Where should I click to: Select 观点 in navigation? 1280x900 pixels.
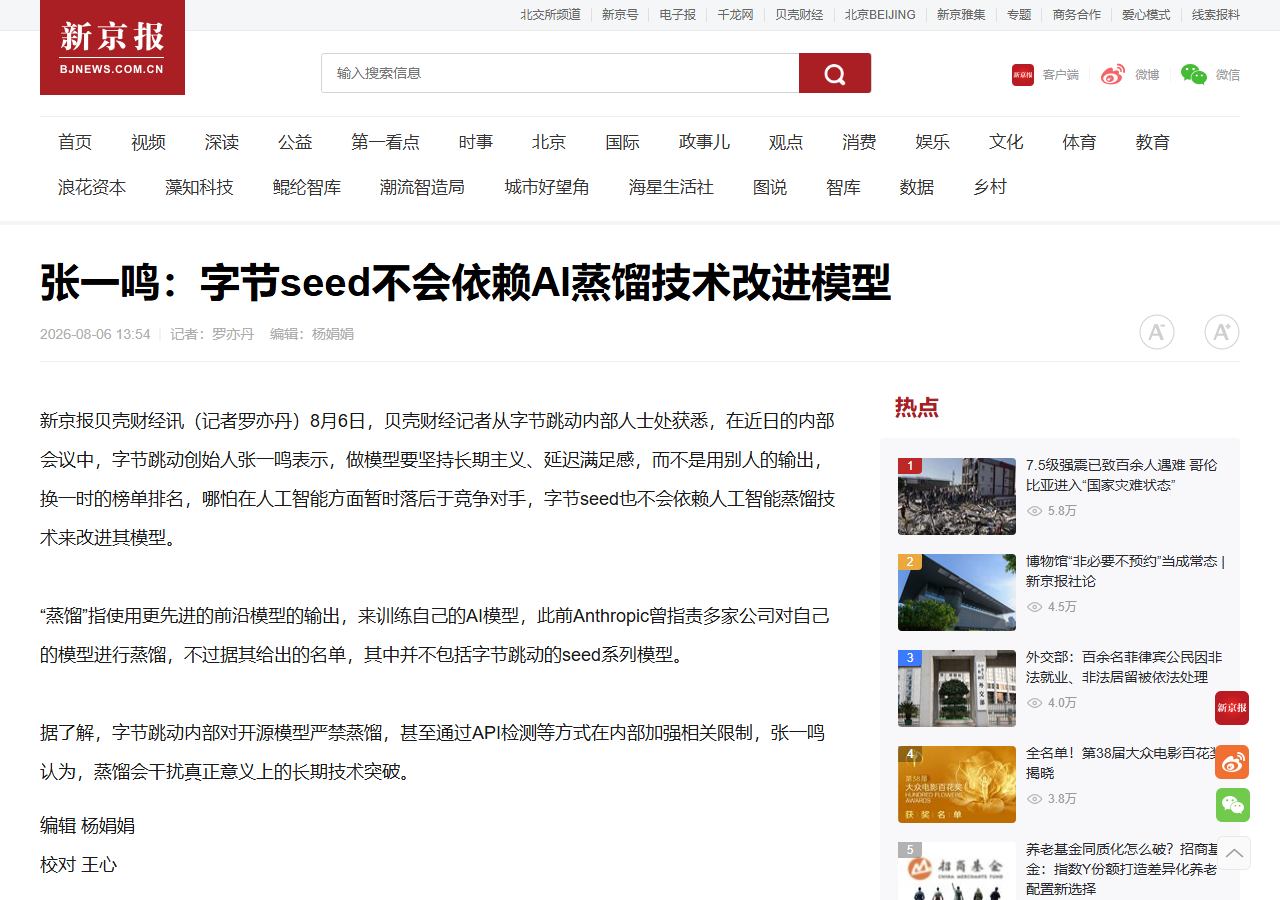pyautogui.click(x=786, y=142)
